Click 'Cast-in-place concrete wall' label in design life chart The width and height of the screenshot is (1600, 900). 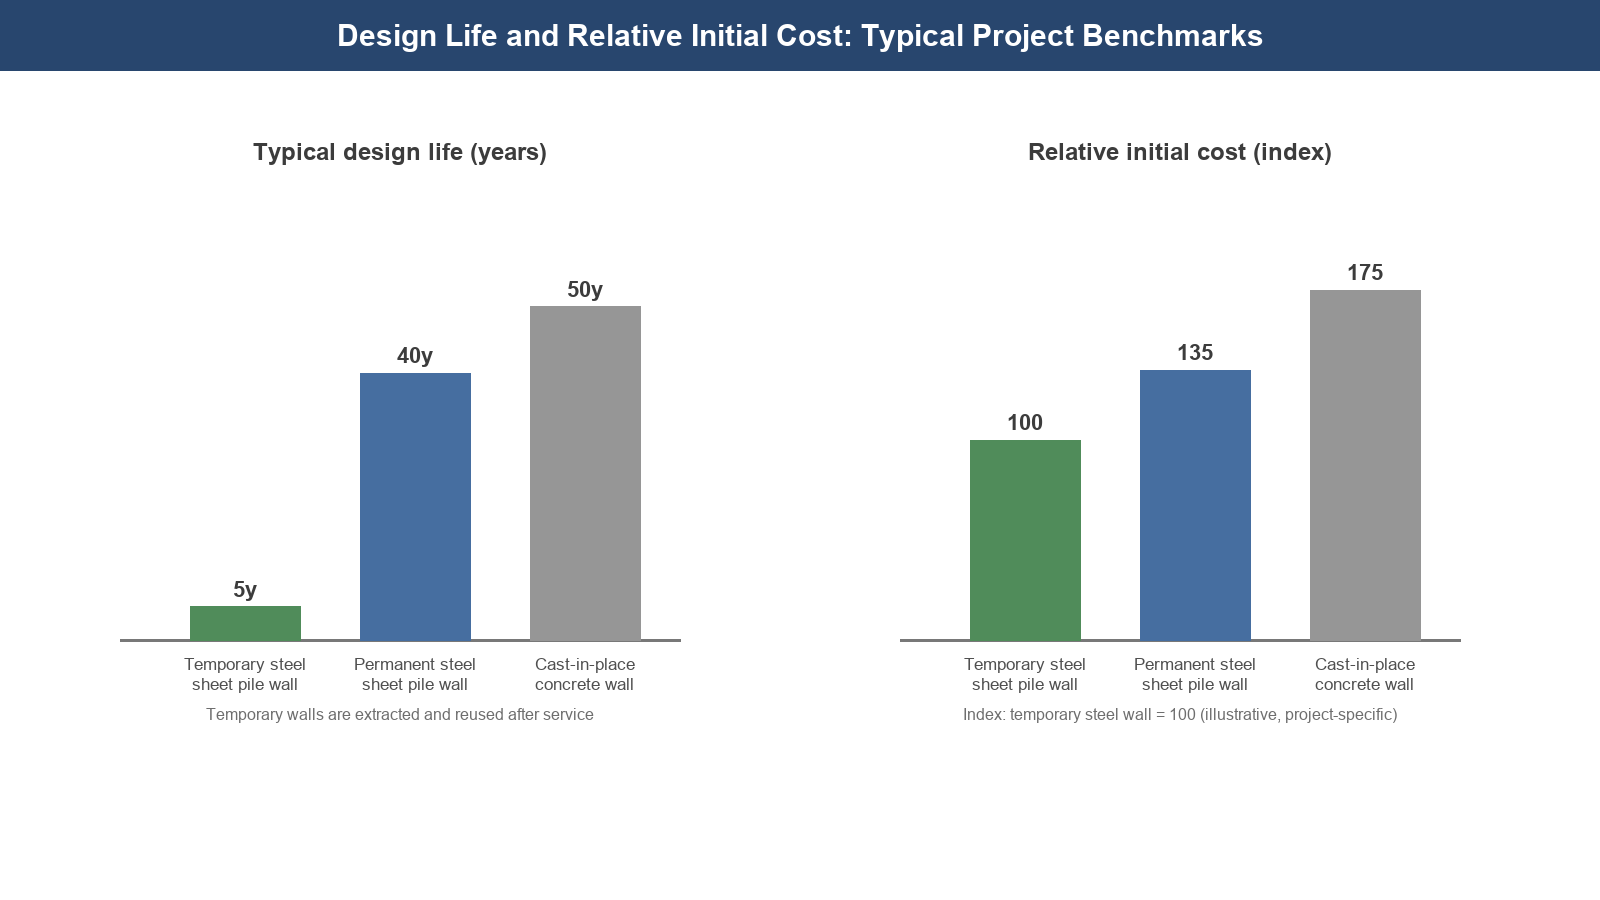(x=585, y=674)
